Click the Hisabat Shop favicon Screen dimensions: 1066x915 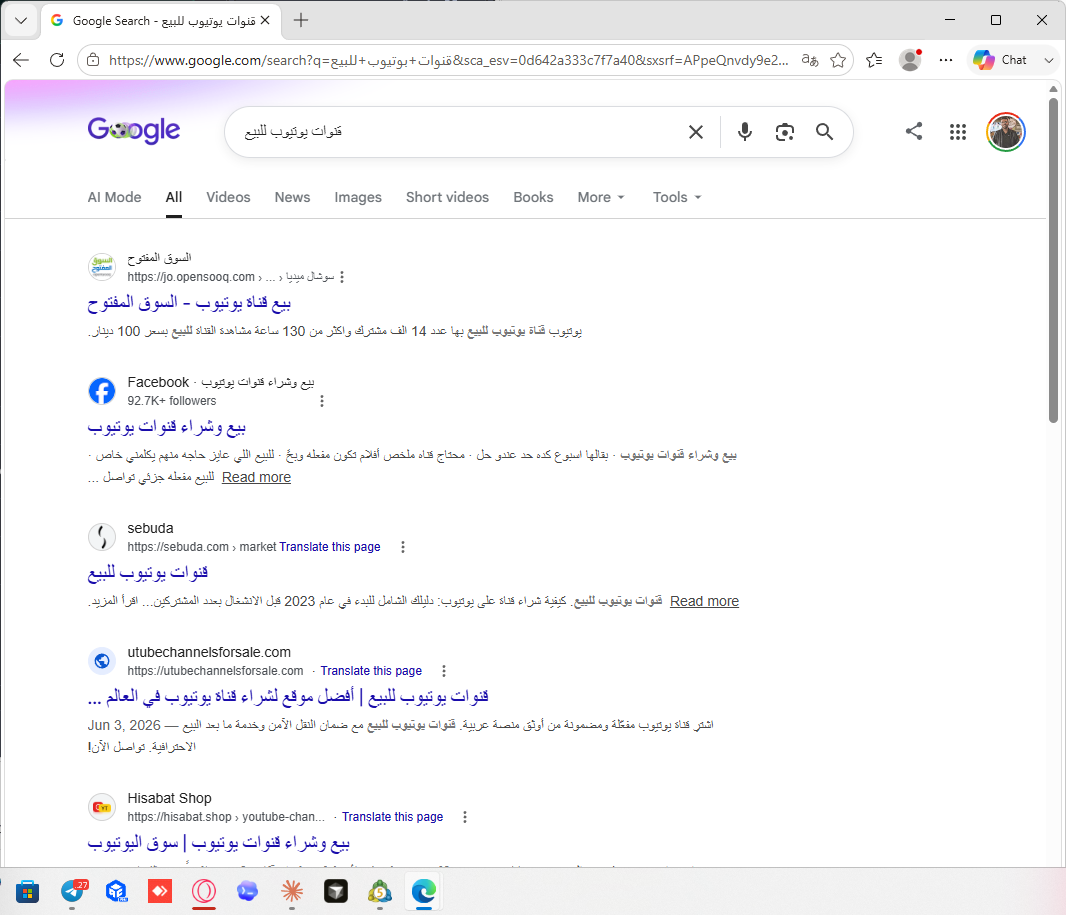102,807
